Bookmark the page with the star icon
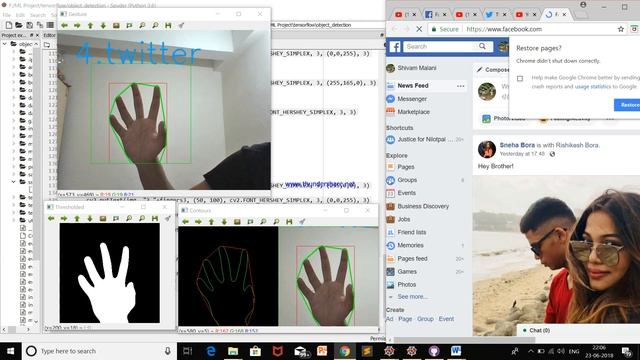 (621, 29)
